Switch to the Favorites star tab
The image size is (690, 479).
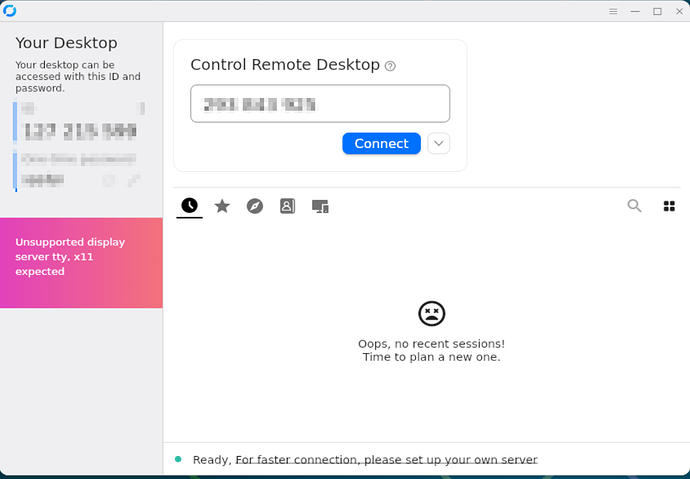pyautogui.click(x=222, y=206)
